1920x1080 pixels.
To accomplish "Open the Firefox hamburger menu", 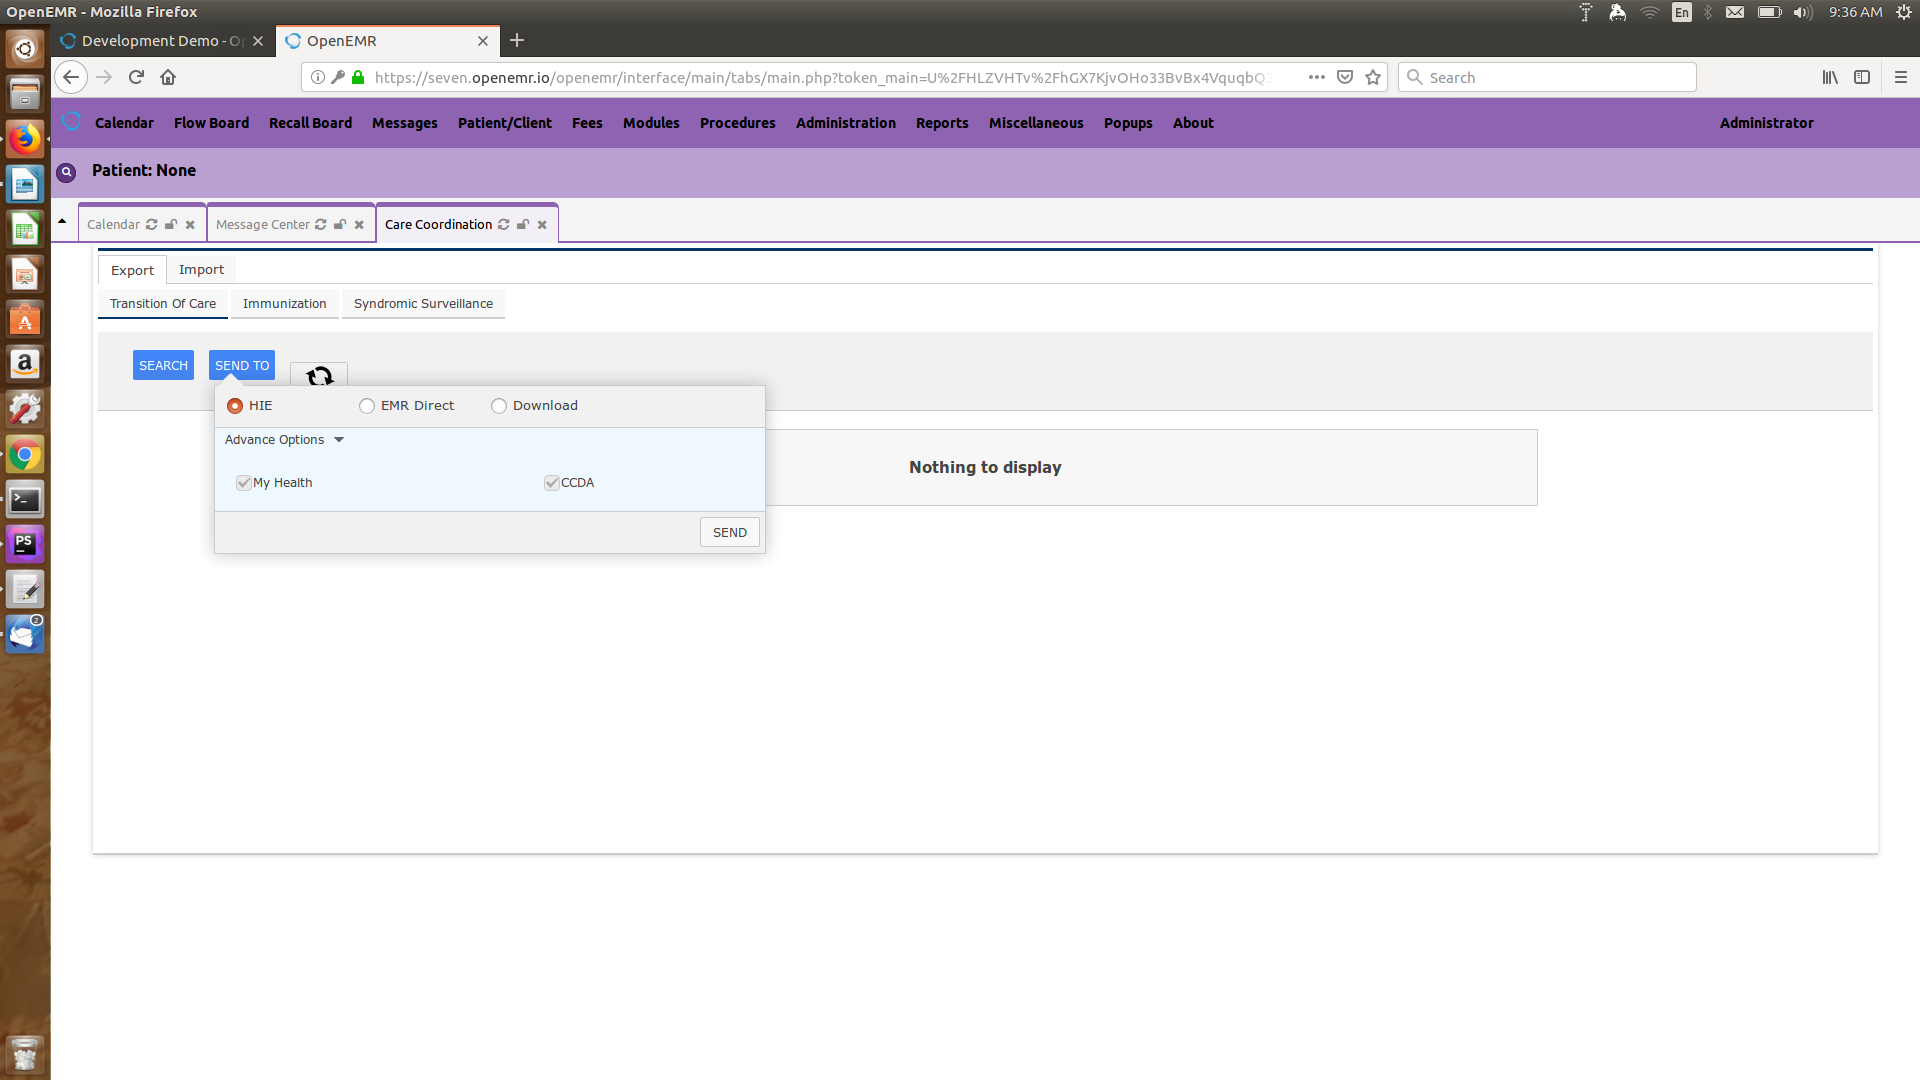I will (x=1899, y=77).
